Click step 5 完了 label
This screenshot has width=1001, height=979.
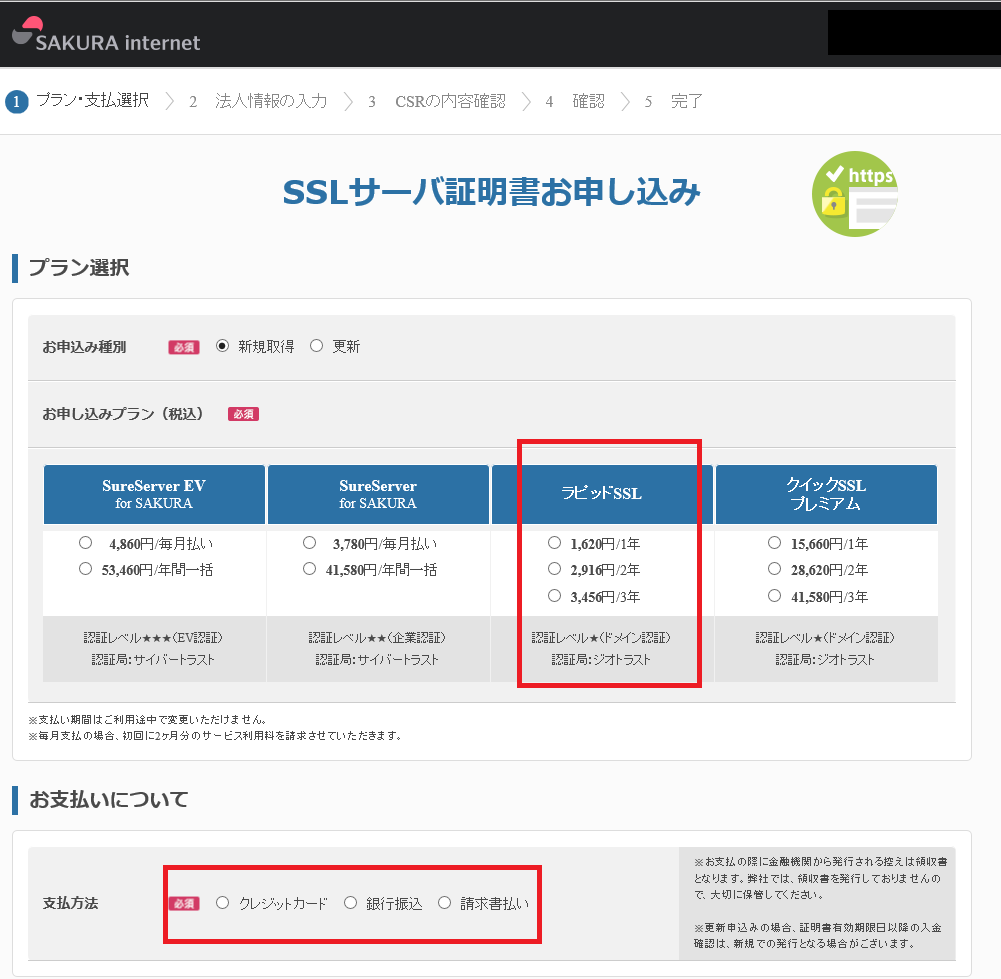(686, 101)
